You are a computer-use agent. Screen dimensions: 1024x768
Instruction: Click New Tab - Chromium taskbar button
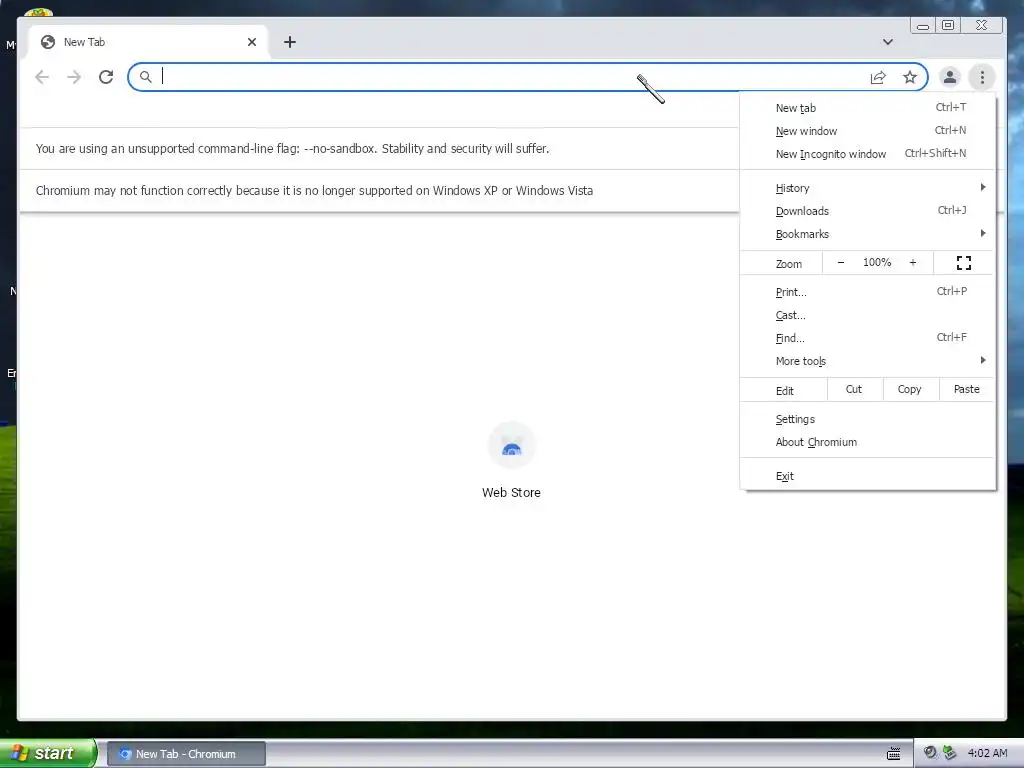[x=186, y=754]
